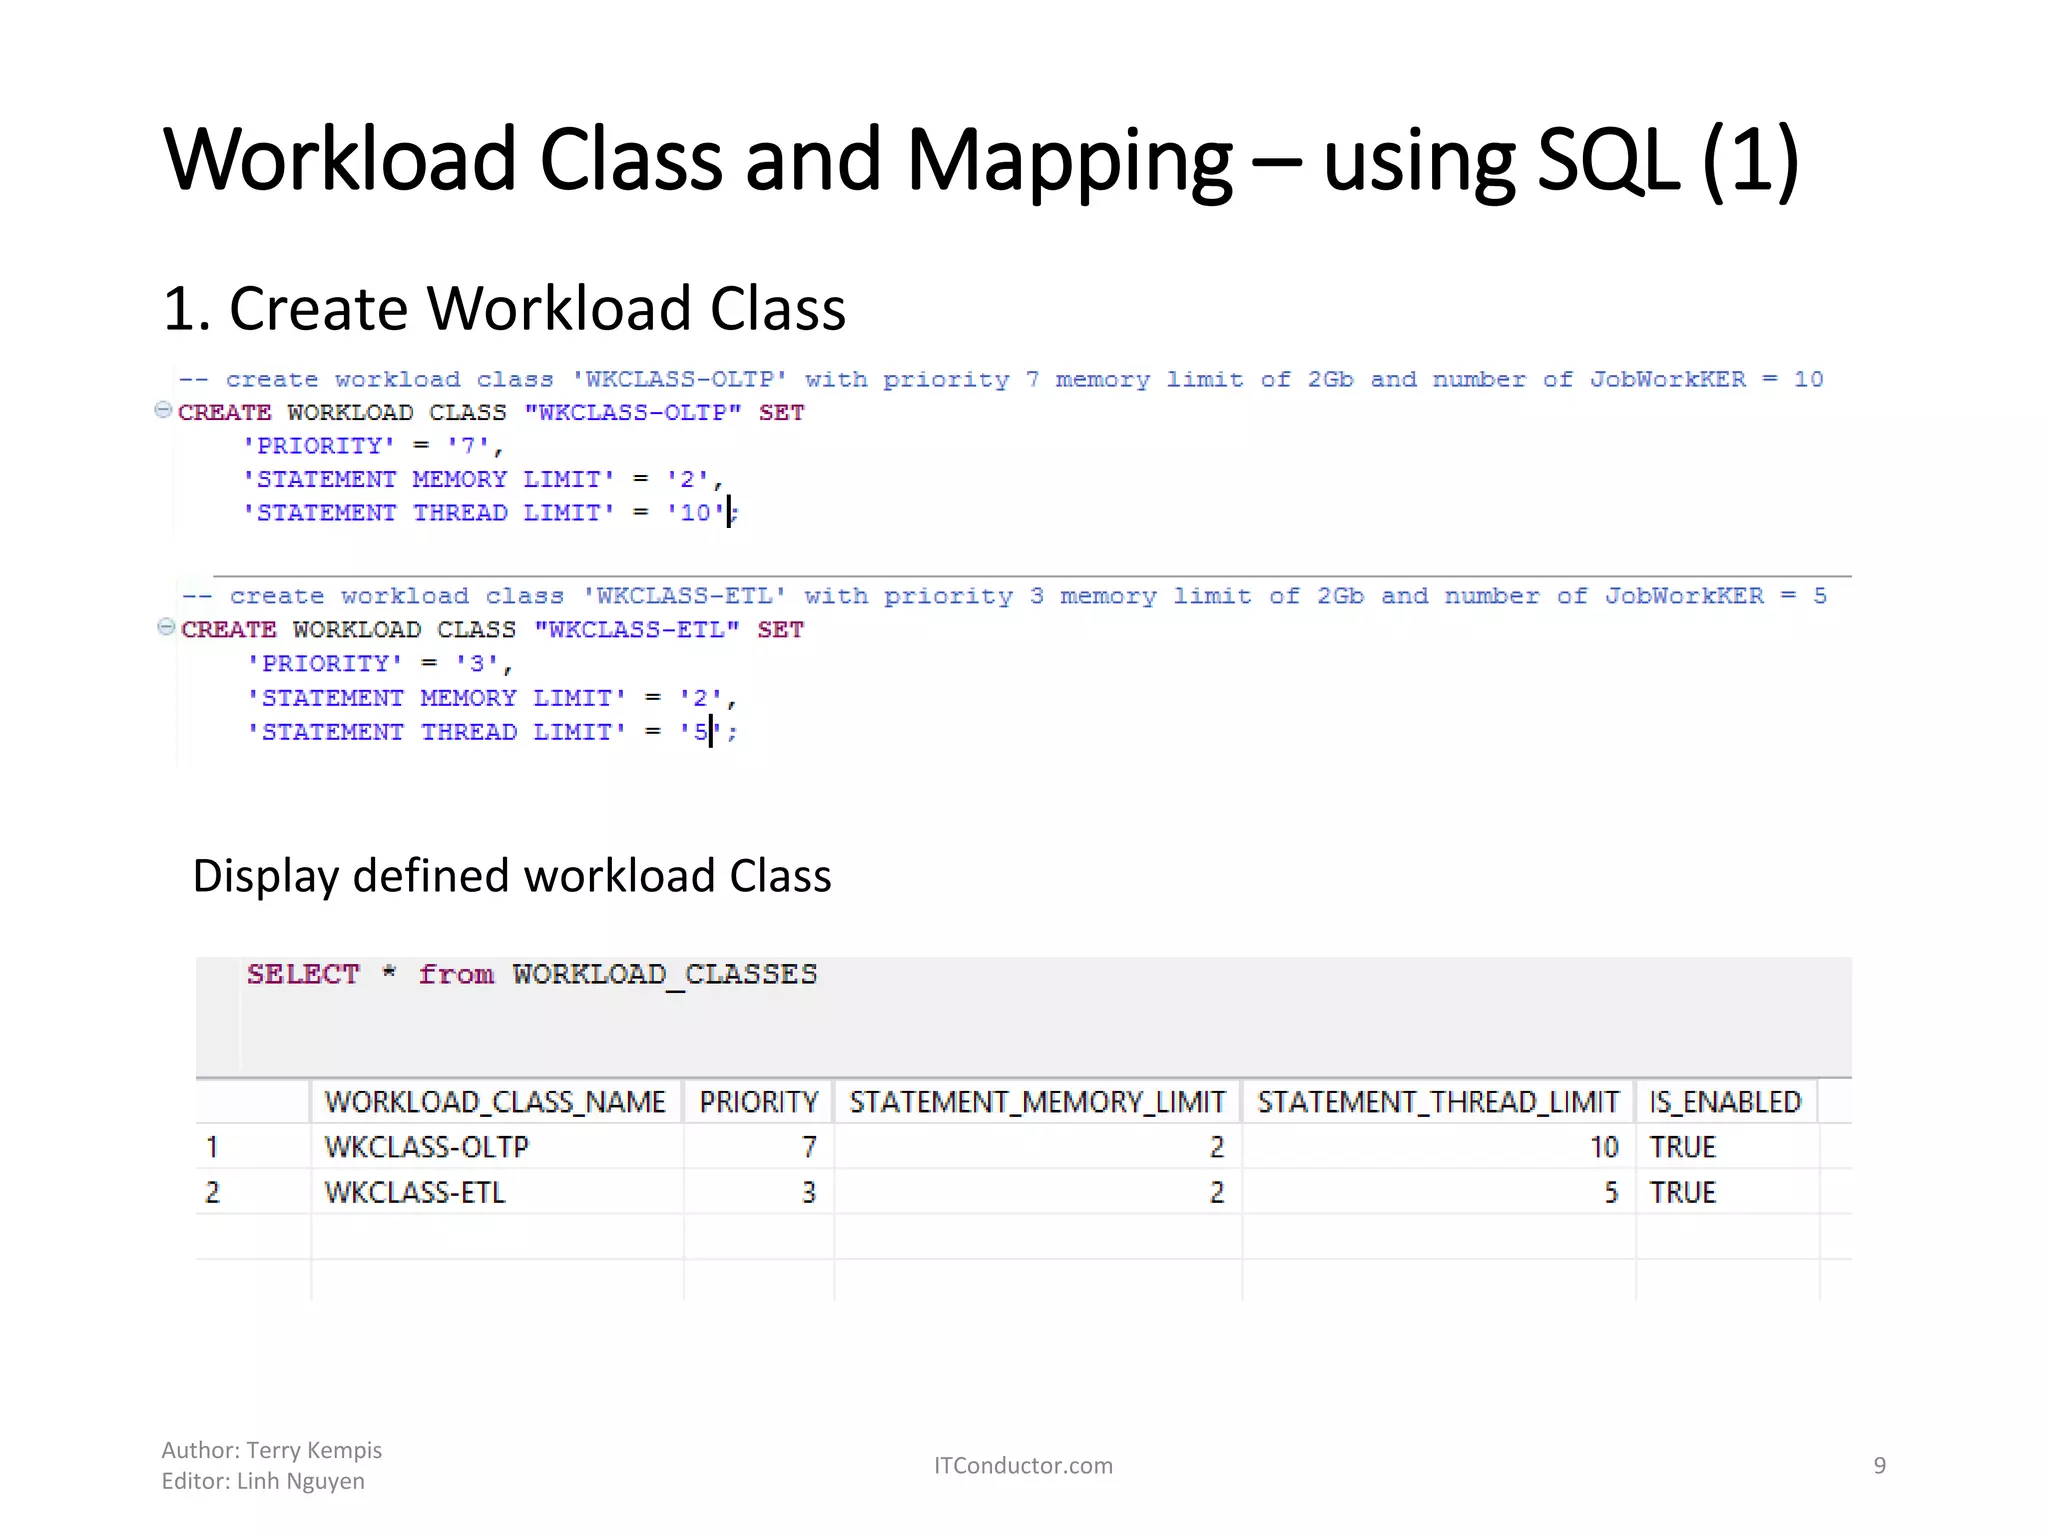Click the slide title "Workload Class and Mapping"
The height and width of the screenshot is (1536, 2048).
698,159
